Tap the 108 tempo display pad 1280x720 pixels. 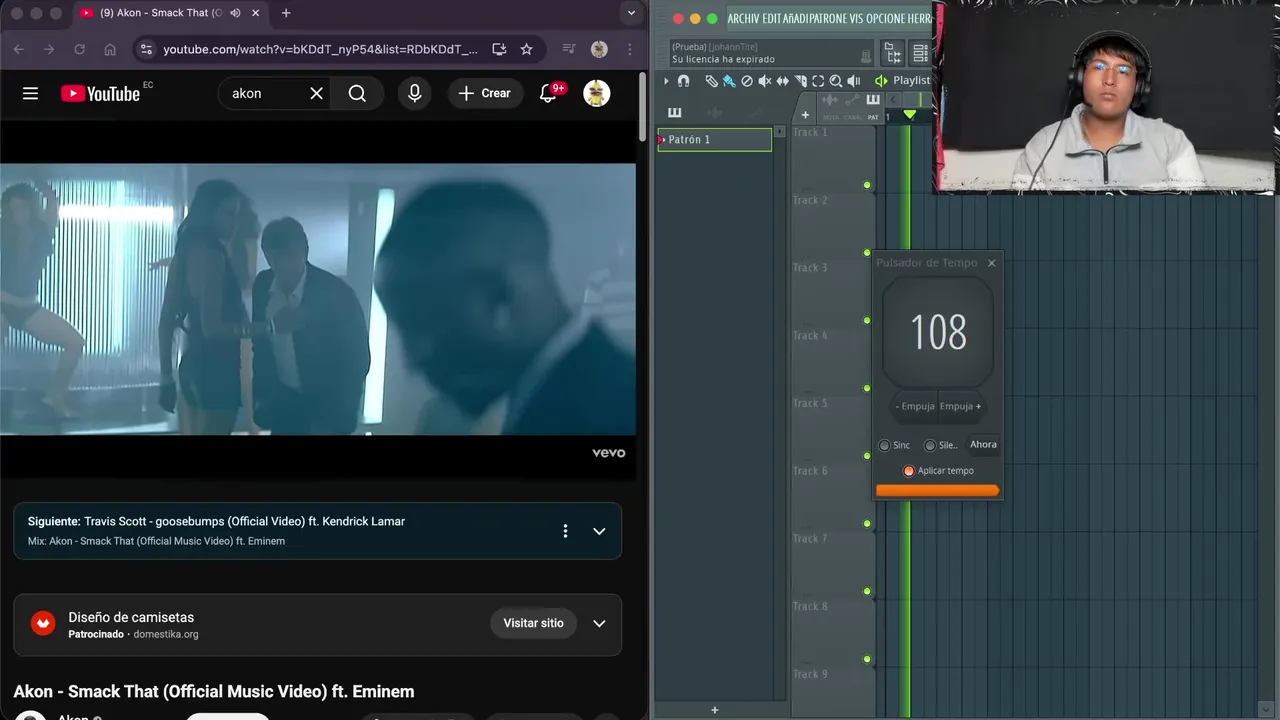(938, 332)
